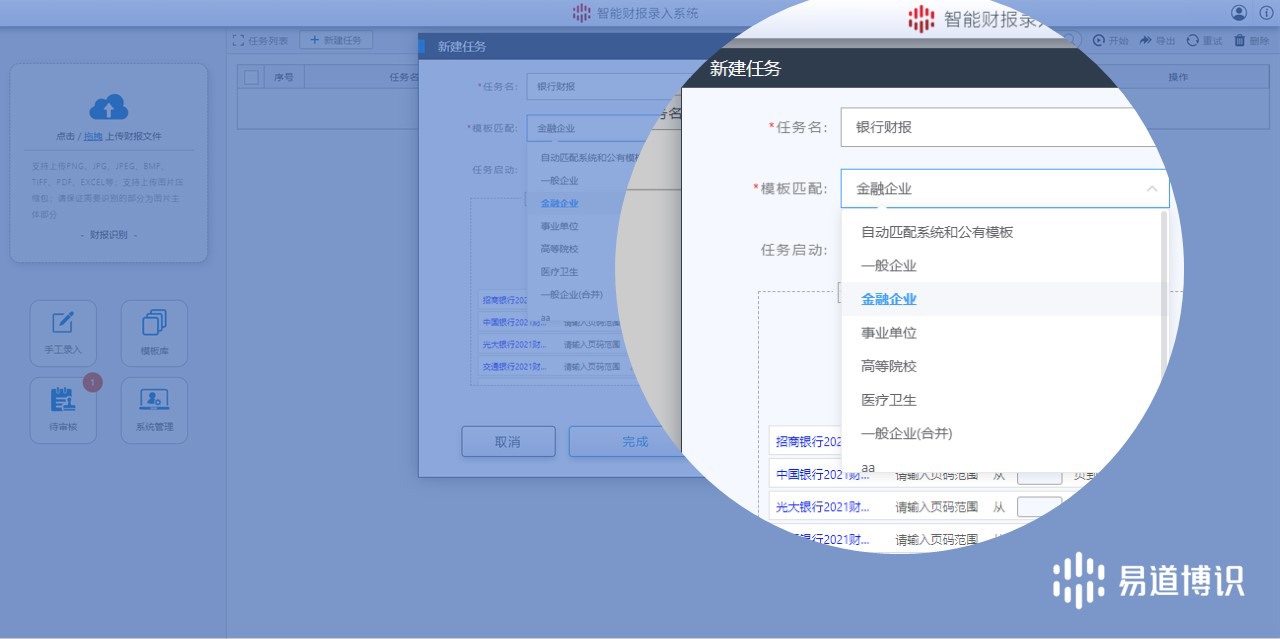Open the 模板库 template library
The width and height of the screenshot is (1280, 639).
point(154,333)
